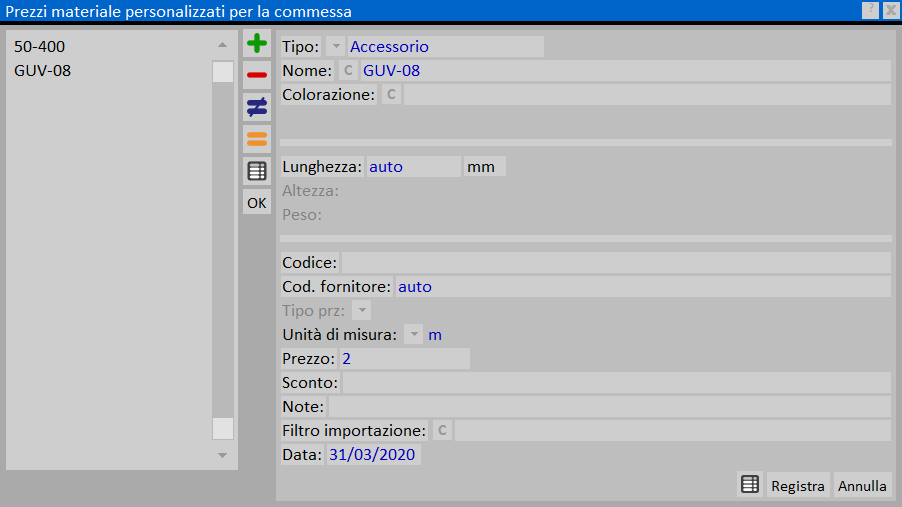The width and height of the screenshot is (902, 507).
Task: Click the list scrollbar down arrow
Action: [x=222, y=456]
